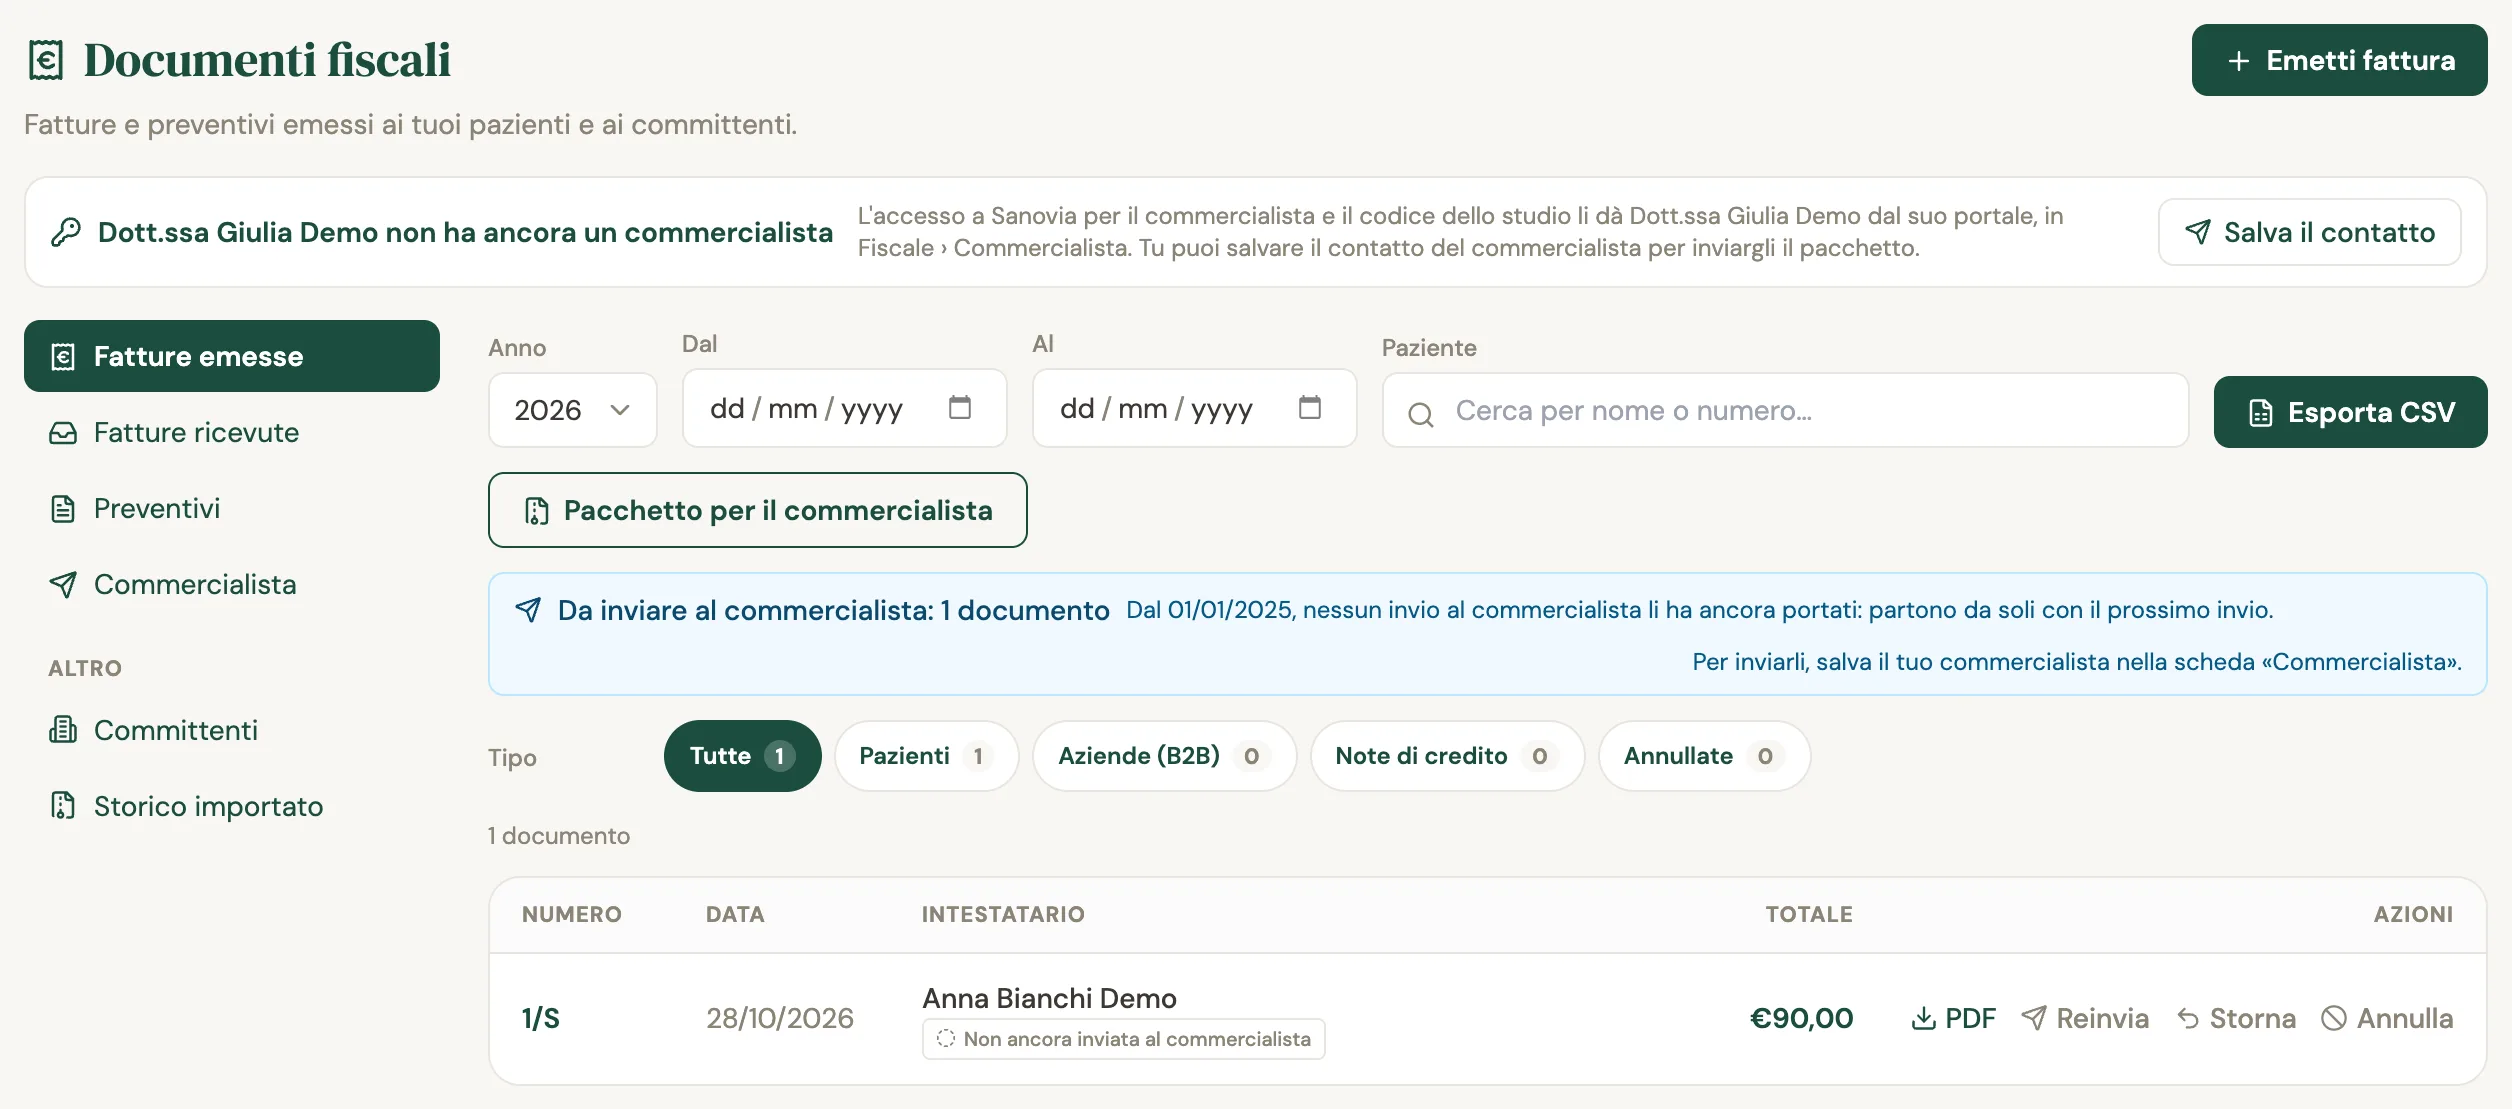Open the Commercialista sidebar section
This screenshot has width=2512, height=1109.
[x=232, y=585]
